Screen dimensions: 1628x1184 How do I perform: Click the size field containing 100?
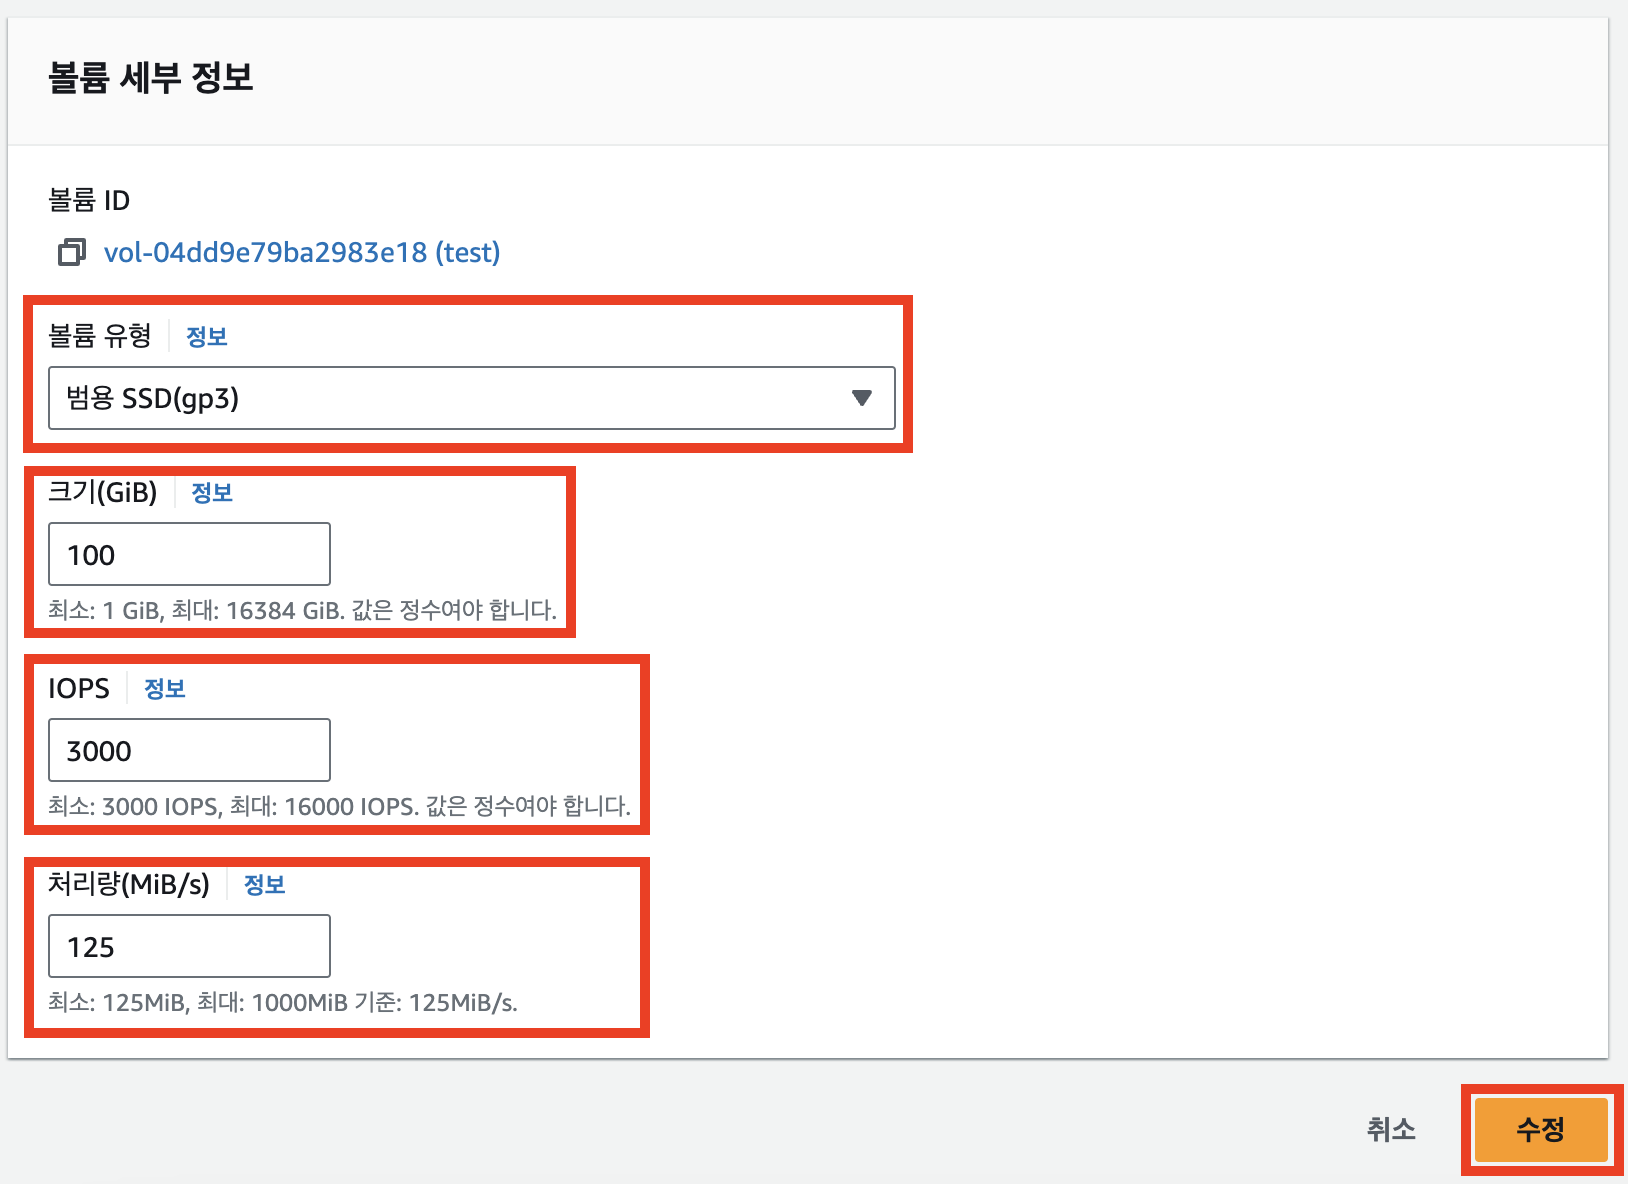click(189, 554)
